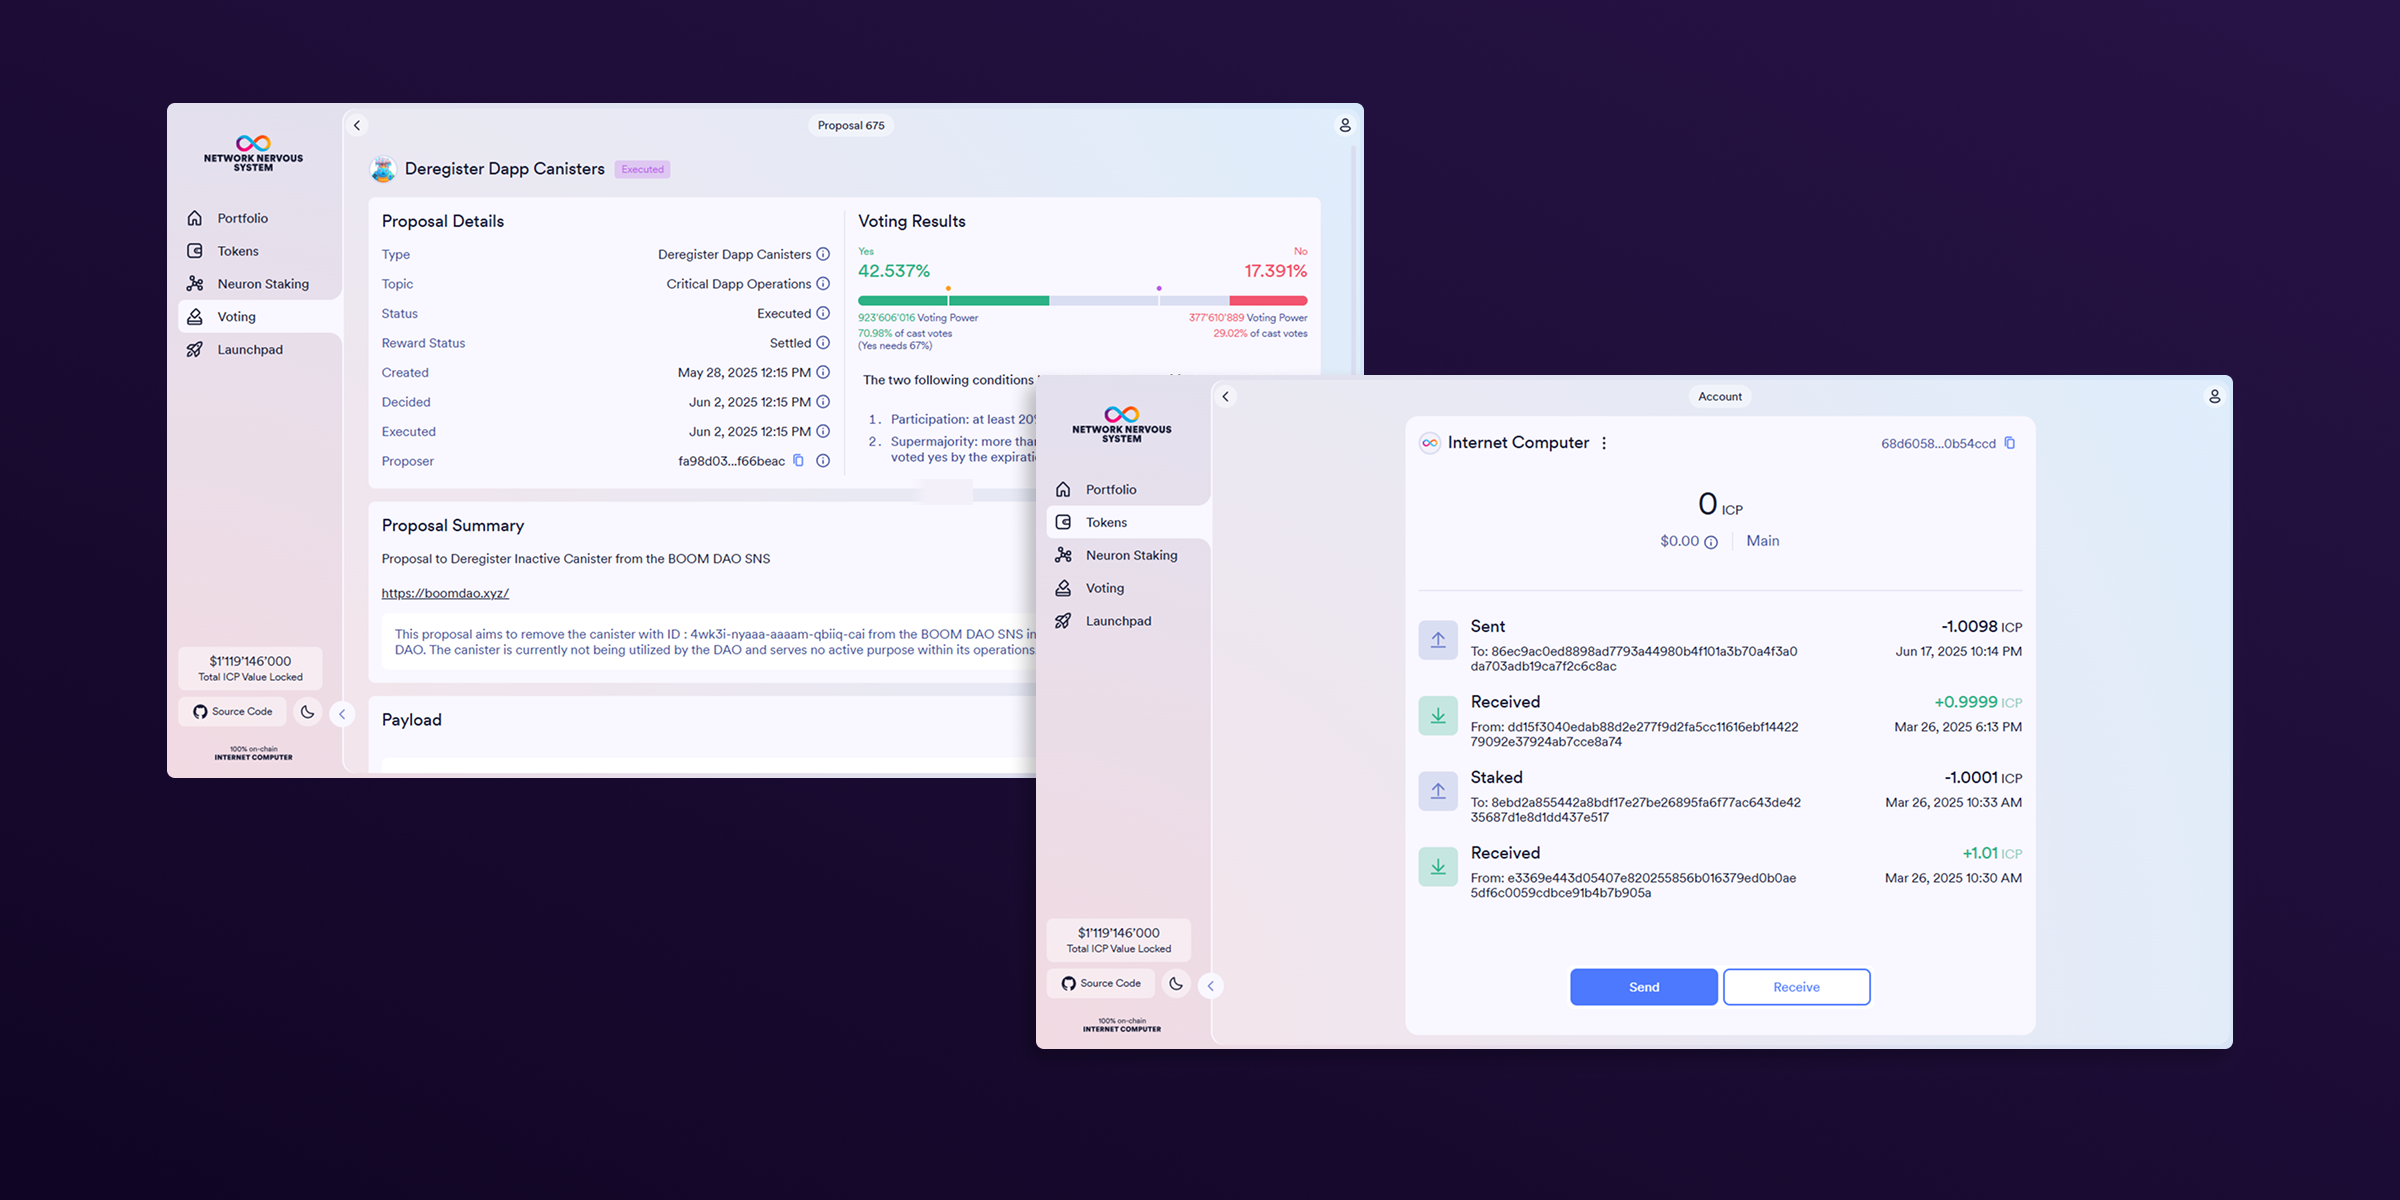The width and height of the screenshot is (2400, 1200).
Task: Open user profile icon in Account window
Action: tap(2214, 397)
